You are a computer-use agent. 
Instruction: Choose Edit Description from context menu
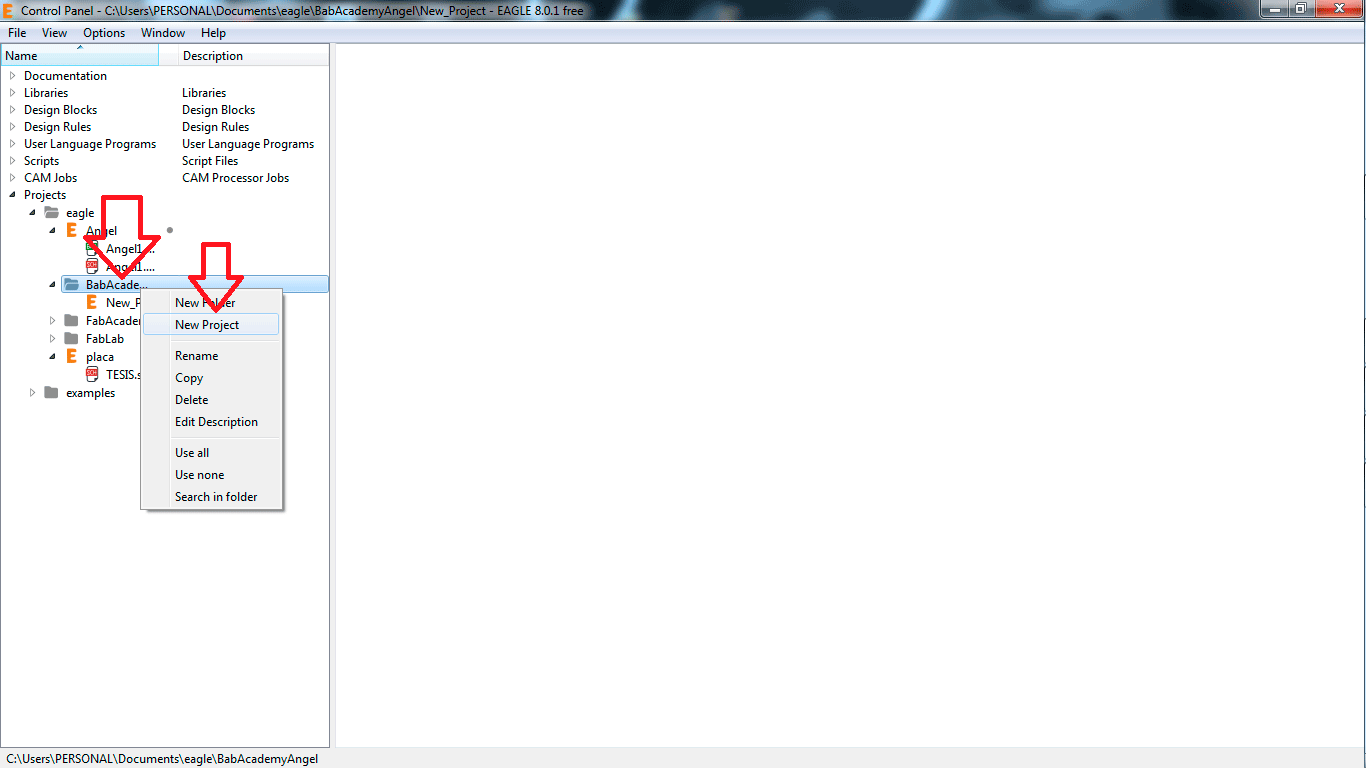point(211,422)
